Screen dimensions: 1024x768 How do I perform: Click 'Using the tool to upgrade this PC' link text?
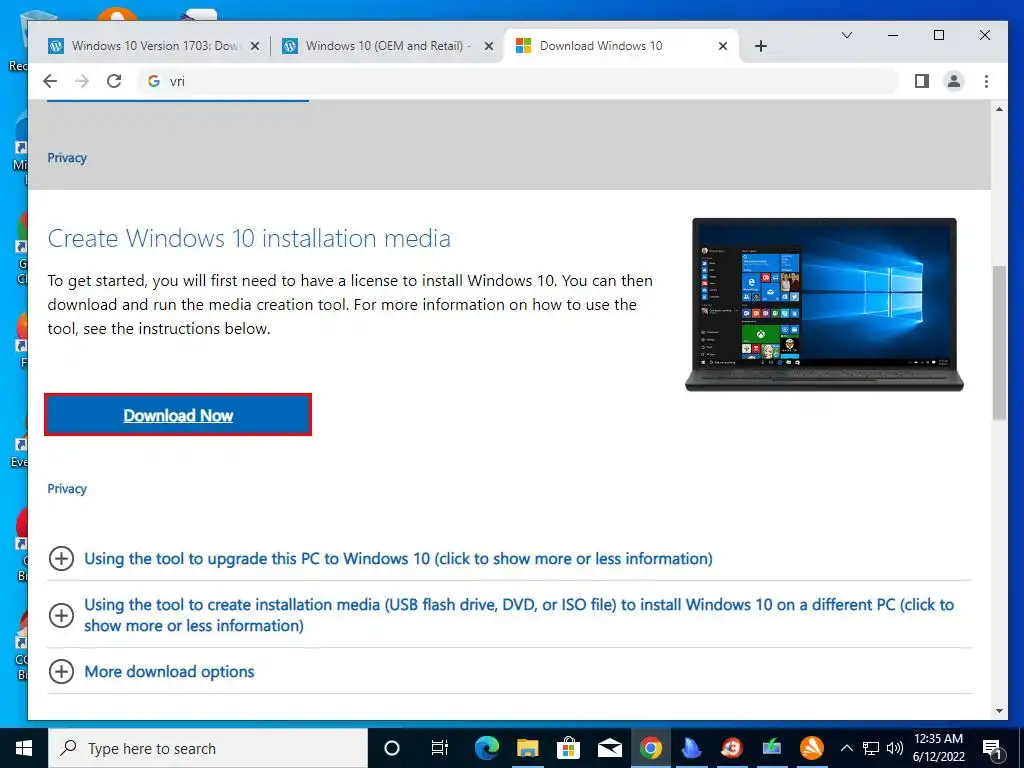click(398, 558)
